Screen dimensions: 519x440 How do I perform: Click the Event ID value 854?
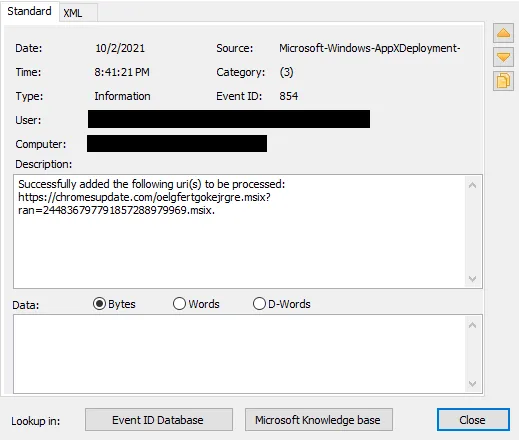pyautogui.click(x=289, y=96)
